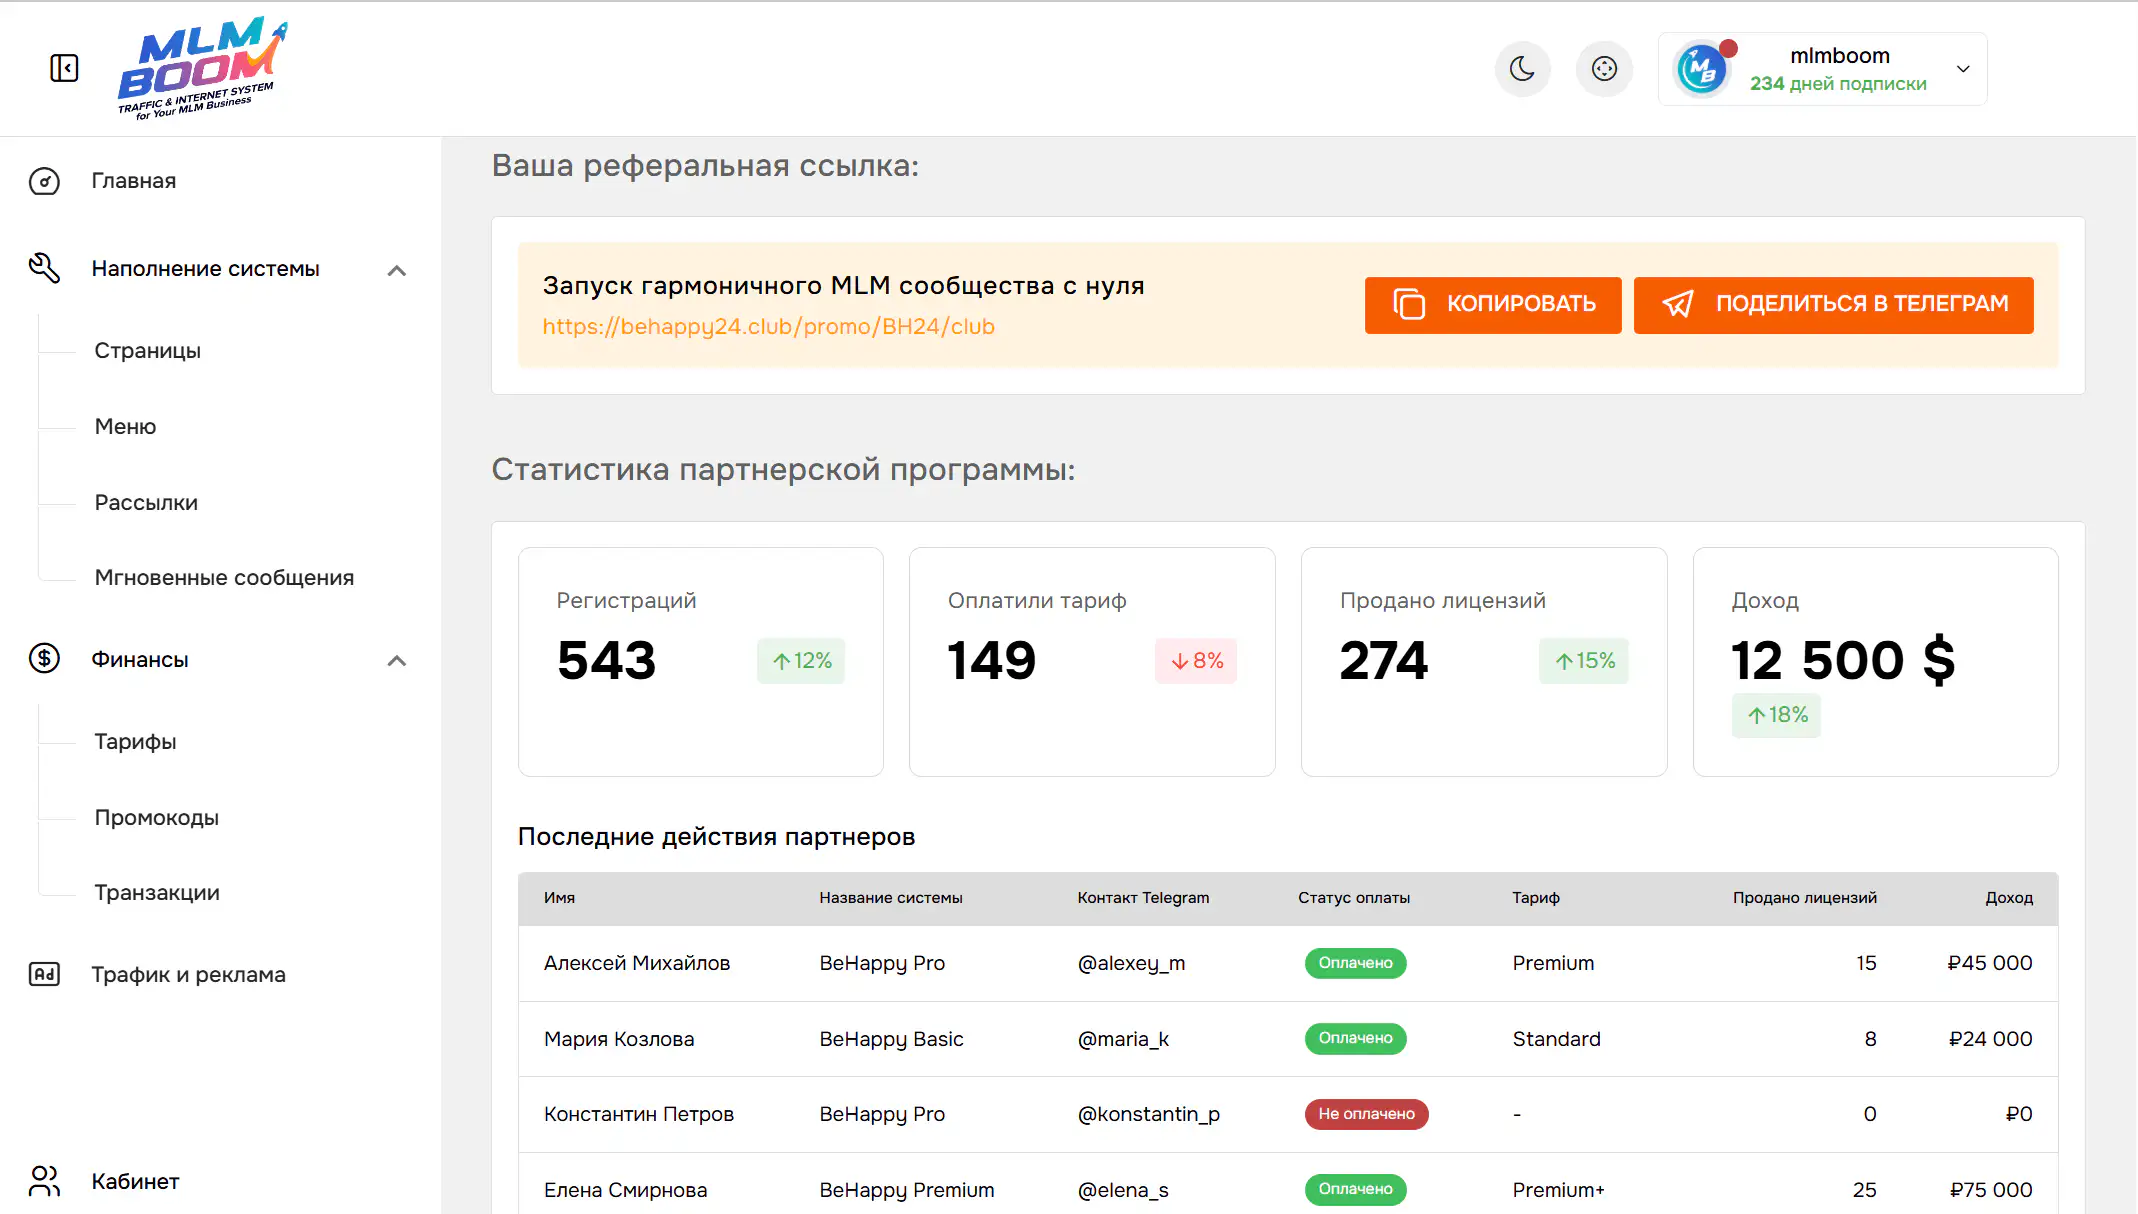Collapse the Финансы section chevron
2138x1214 pixels.
(x=397, y=661)
